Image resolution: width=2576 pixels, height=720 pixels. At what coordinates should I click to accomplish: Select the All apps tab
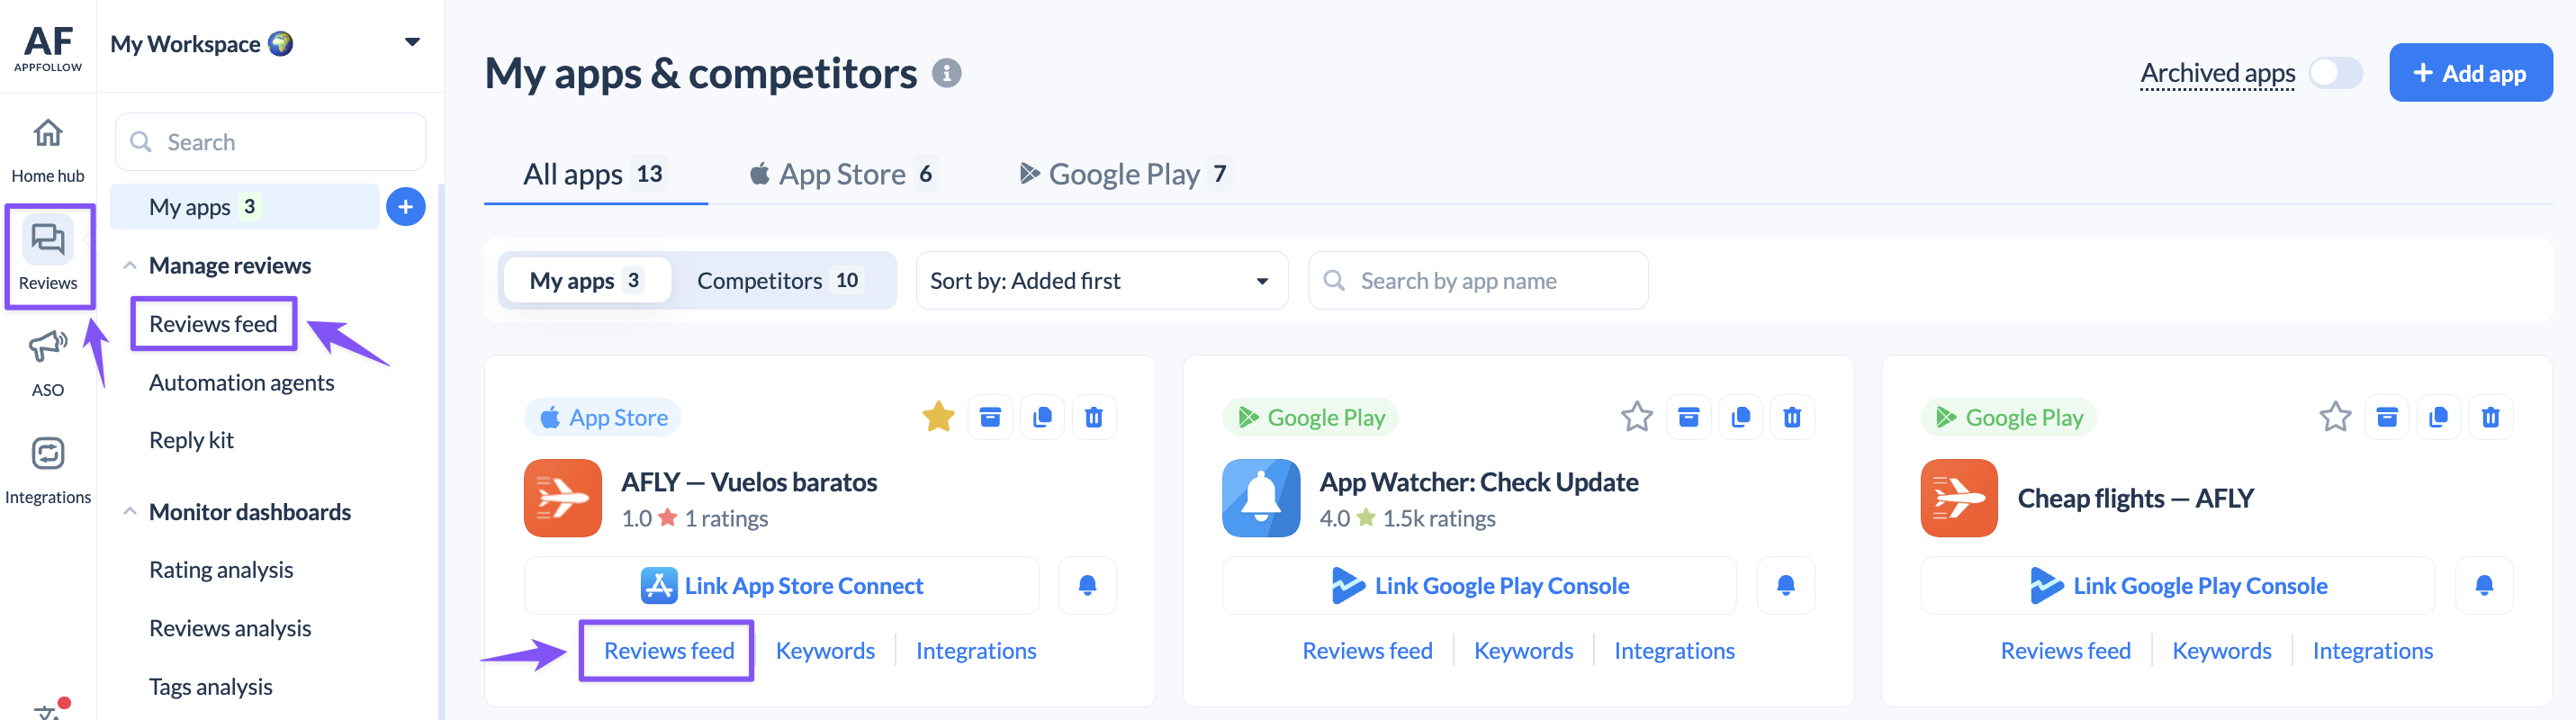594,174
